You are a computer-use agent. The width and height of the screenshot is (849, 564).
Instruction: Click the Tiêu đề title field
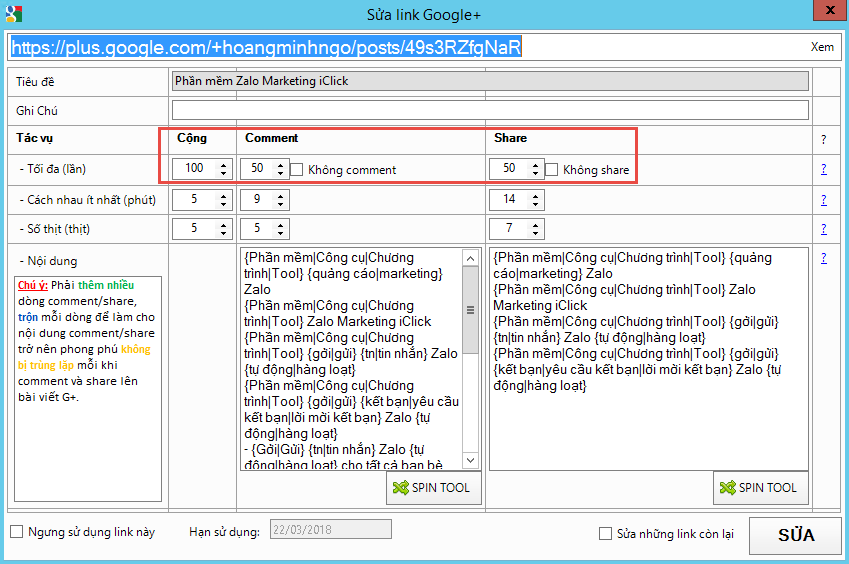coord(490,81)
